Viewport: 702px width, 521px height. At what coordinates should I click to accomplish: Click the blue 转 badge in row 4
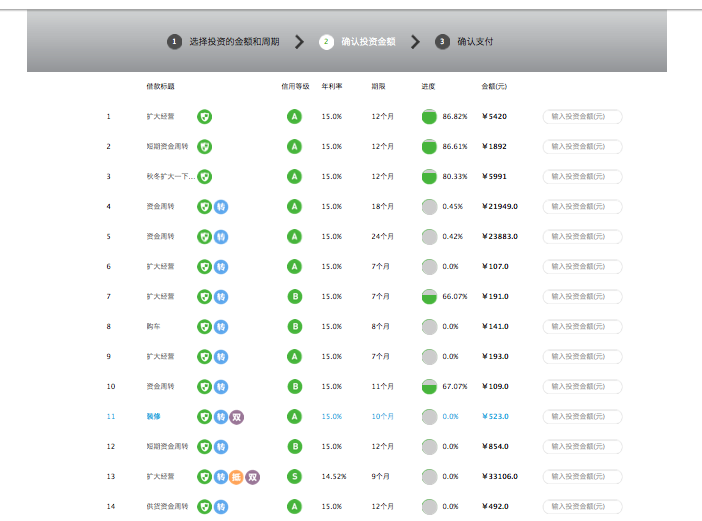221,207
